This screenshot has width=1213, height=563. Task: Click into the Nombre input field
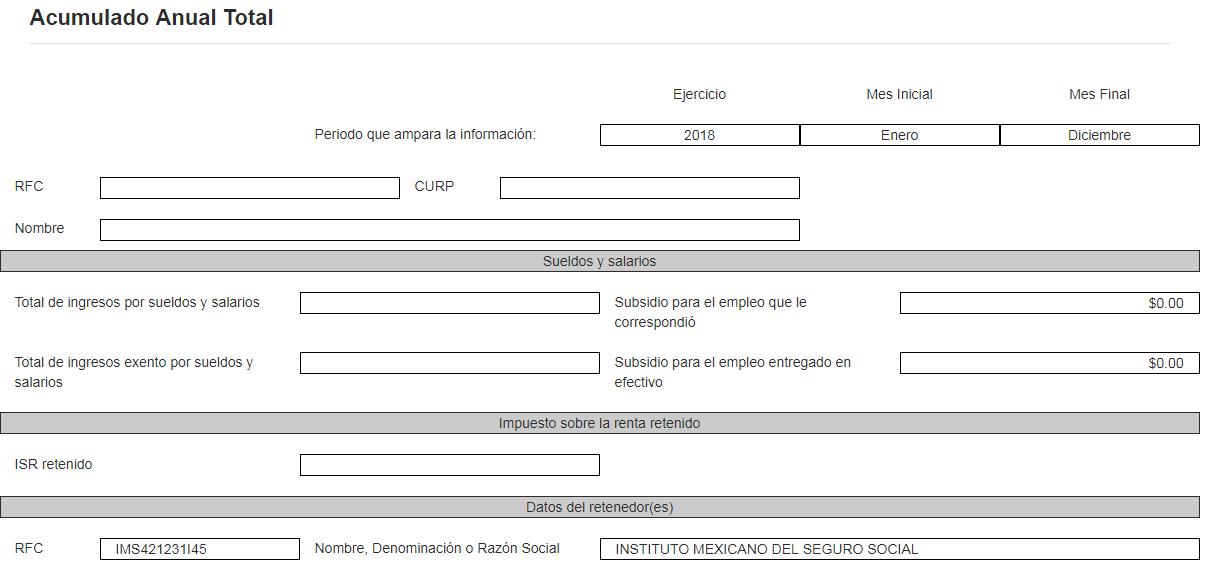[450, 230]
